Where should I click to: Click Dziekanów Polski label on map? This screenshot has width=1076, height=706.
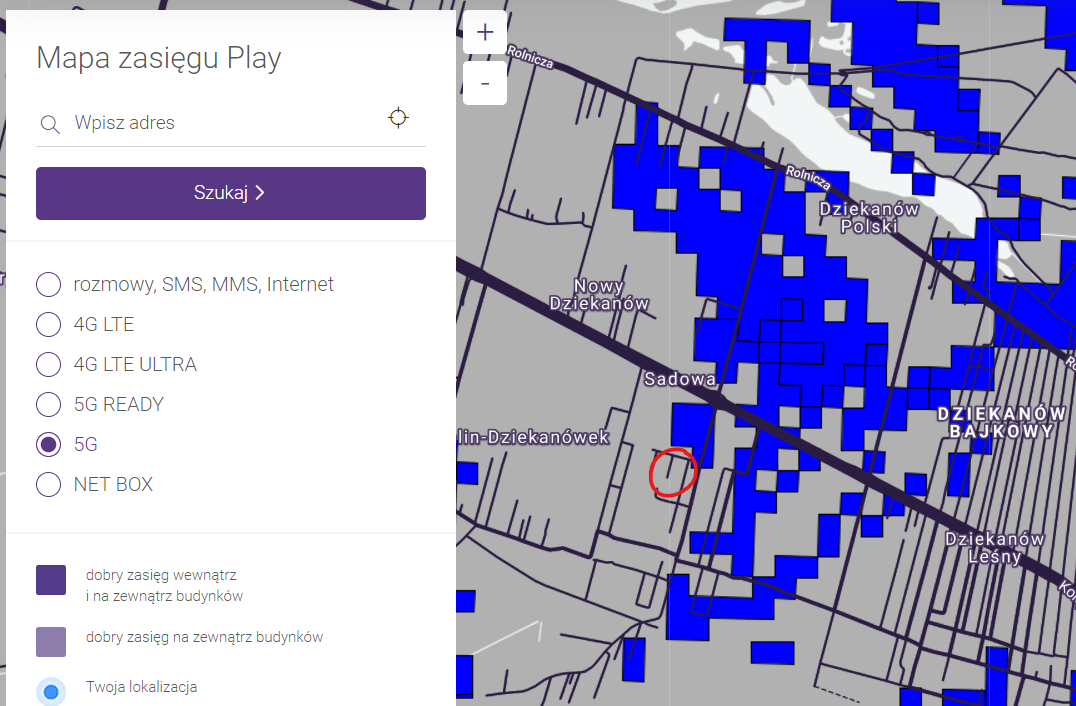869,217
